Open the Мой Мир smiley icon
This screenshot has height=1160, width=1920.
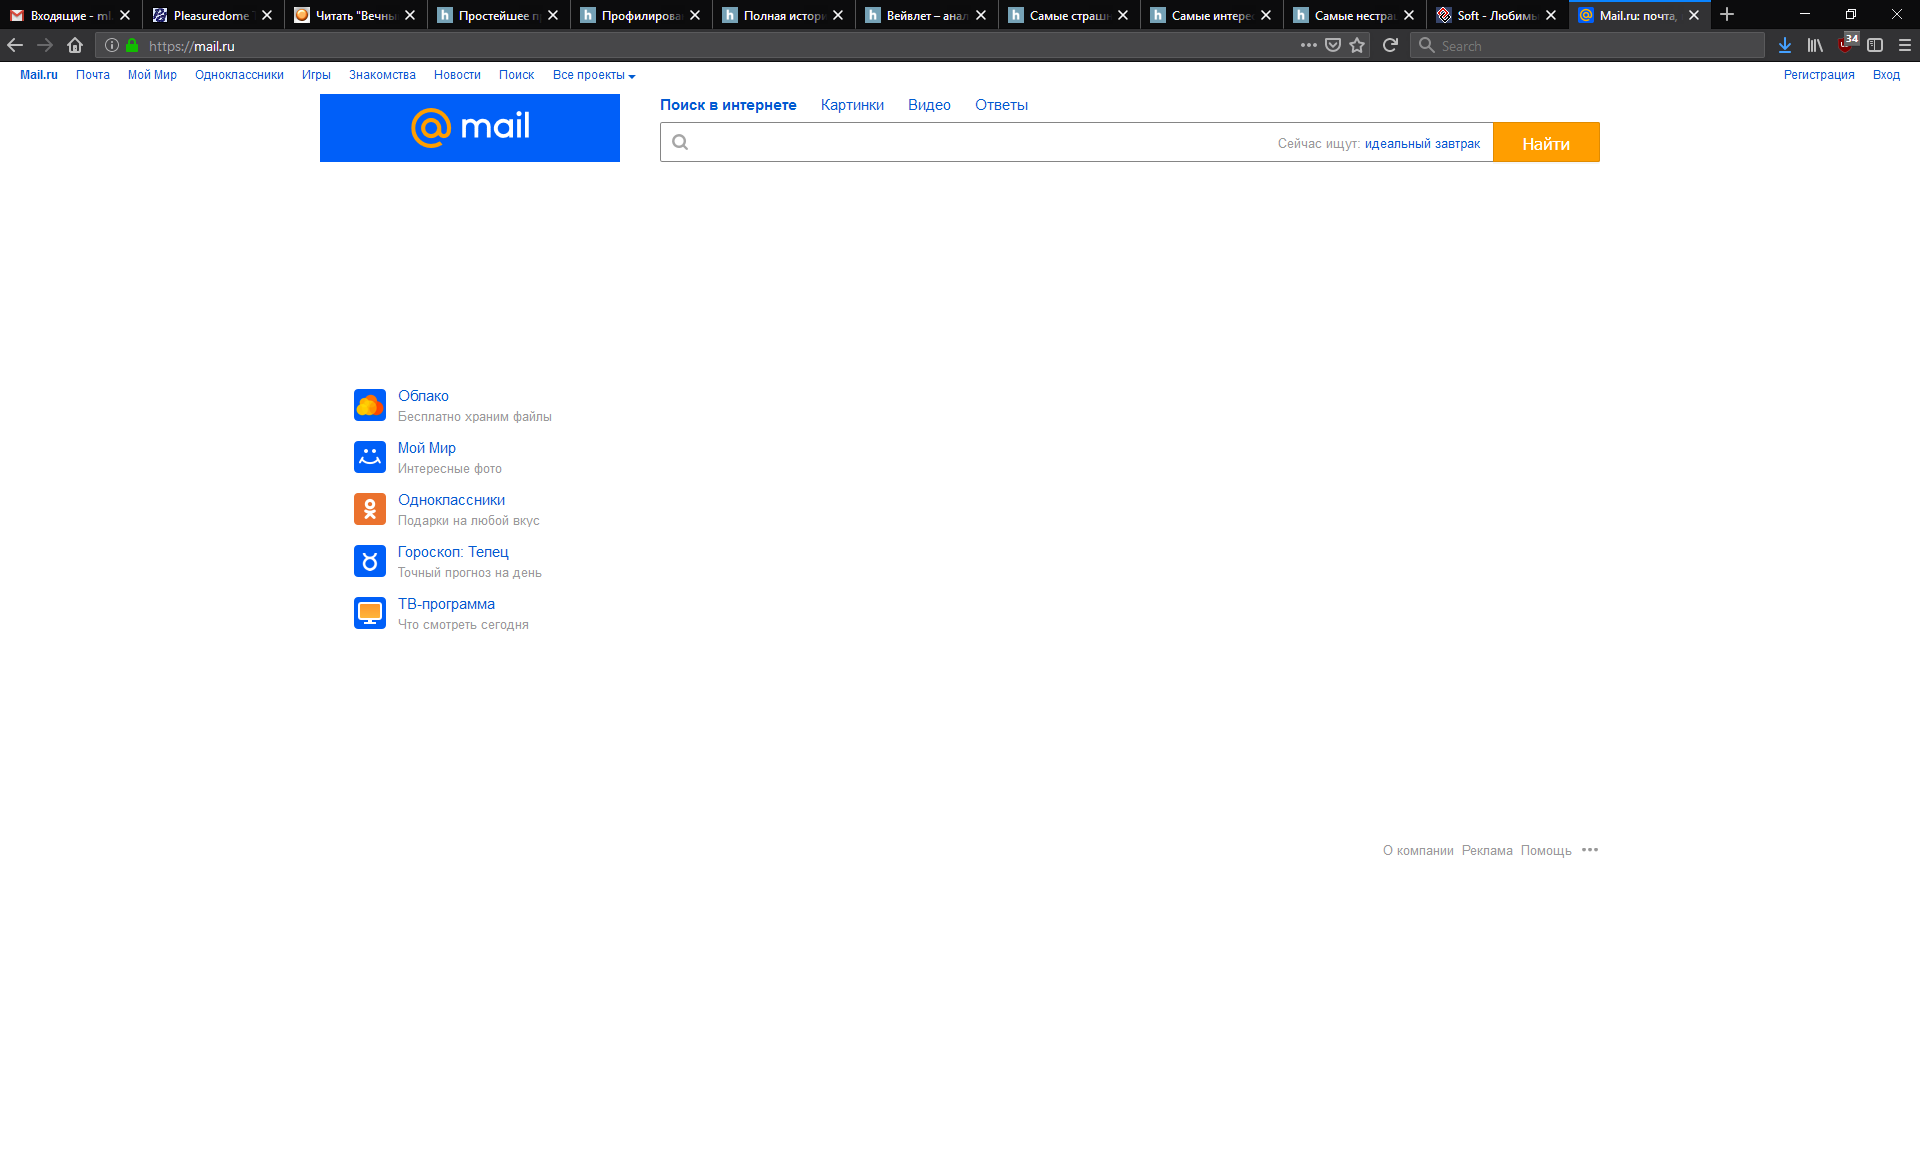coord(369,457)
